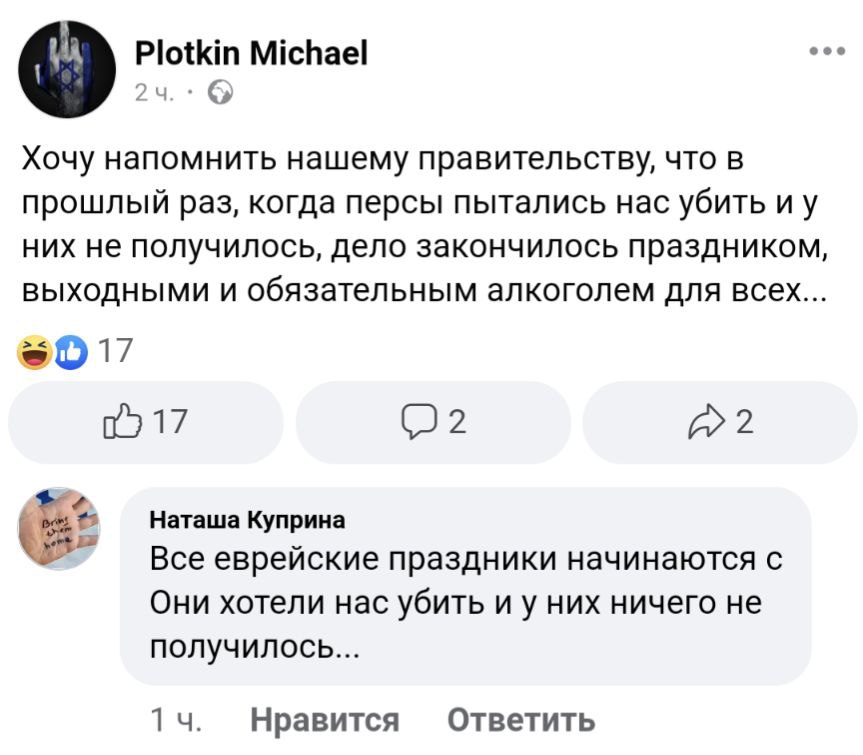Image resolution: width=863 pixels, height=755 pixels.
Task: Open the Plotkin Michael profile name link
Action: [x=251, y=51]
